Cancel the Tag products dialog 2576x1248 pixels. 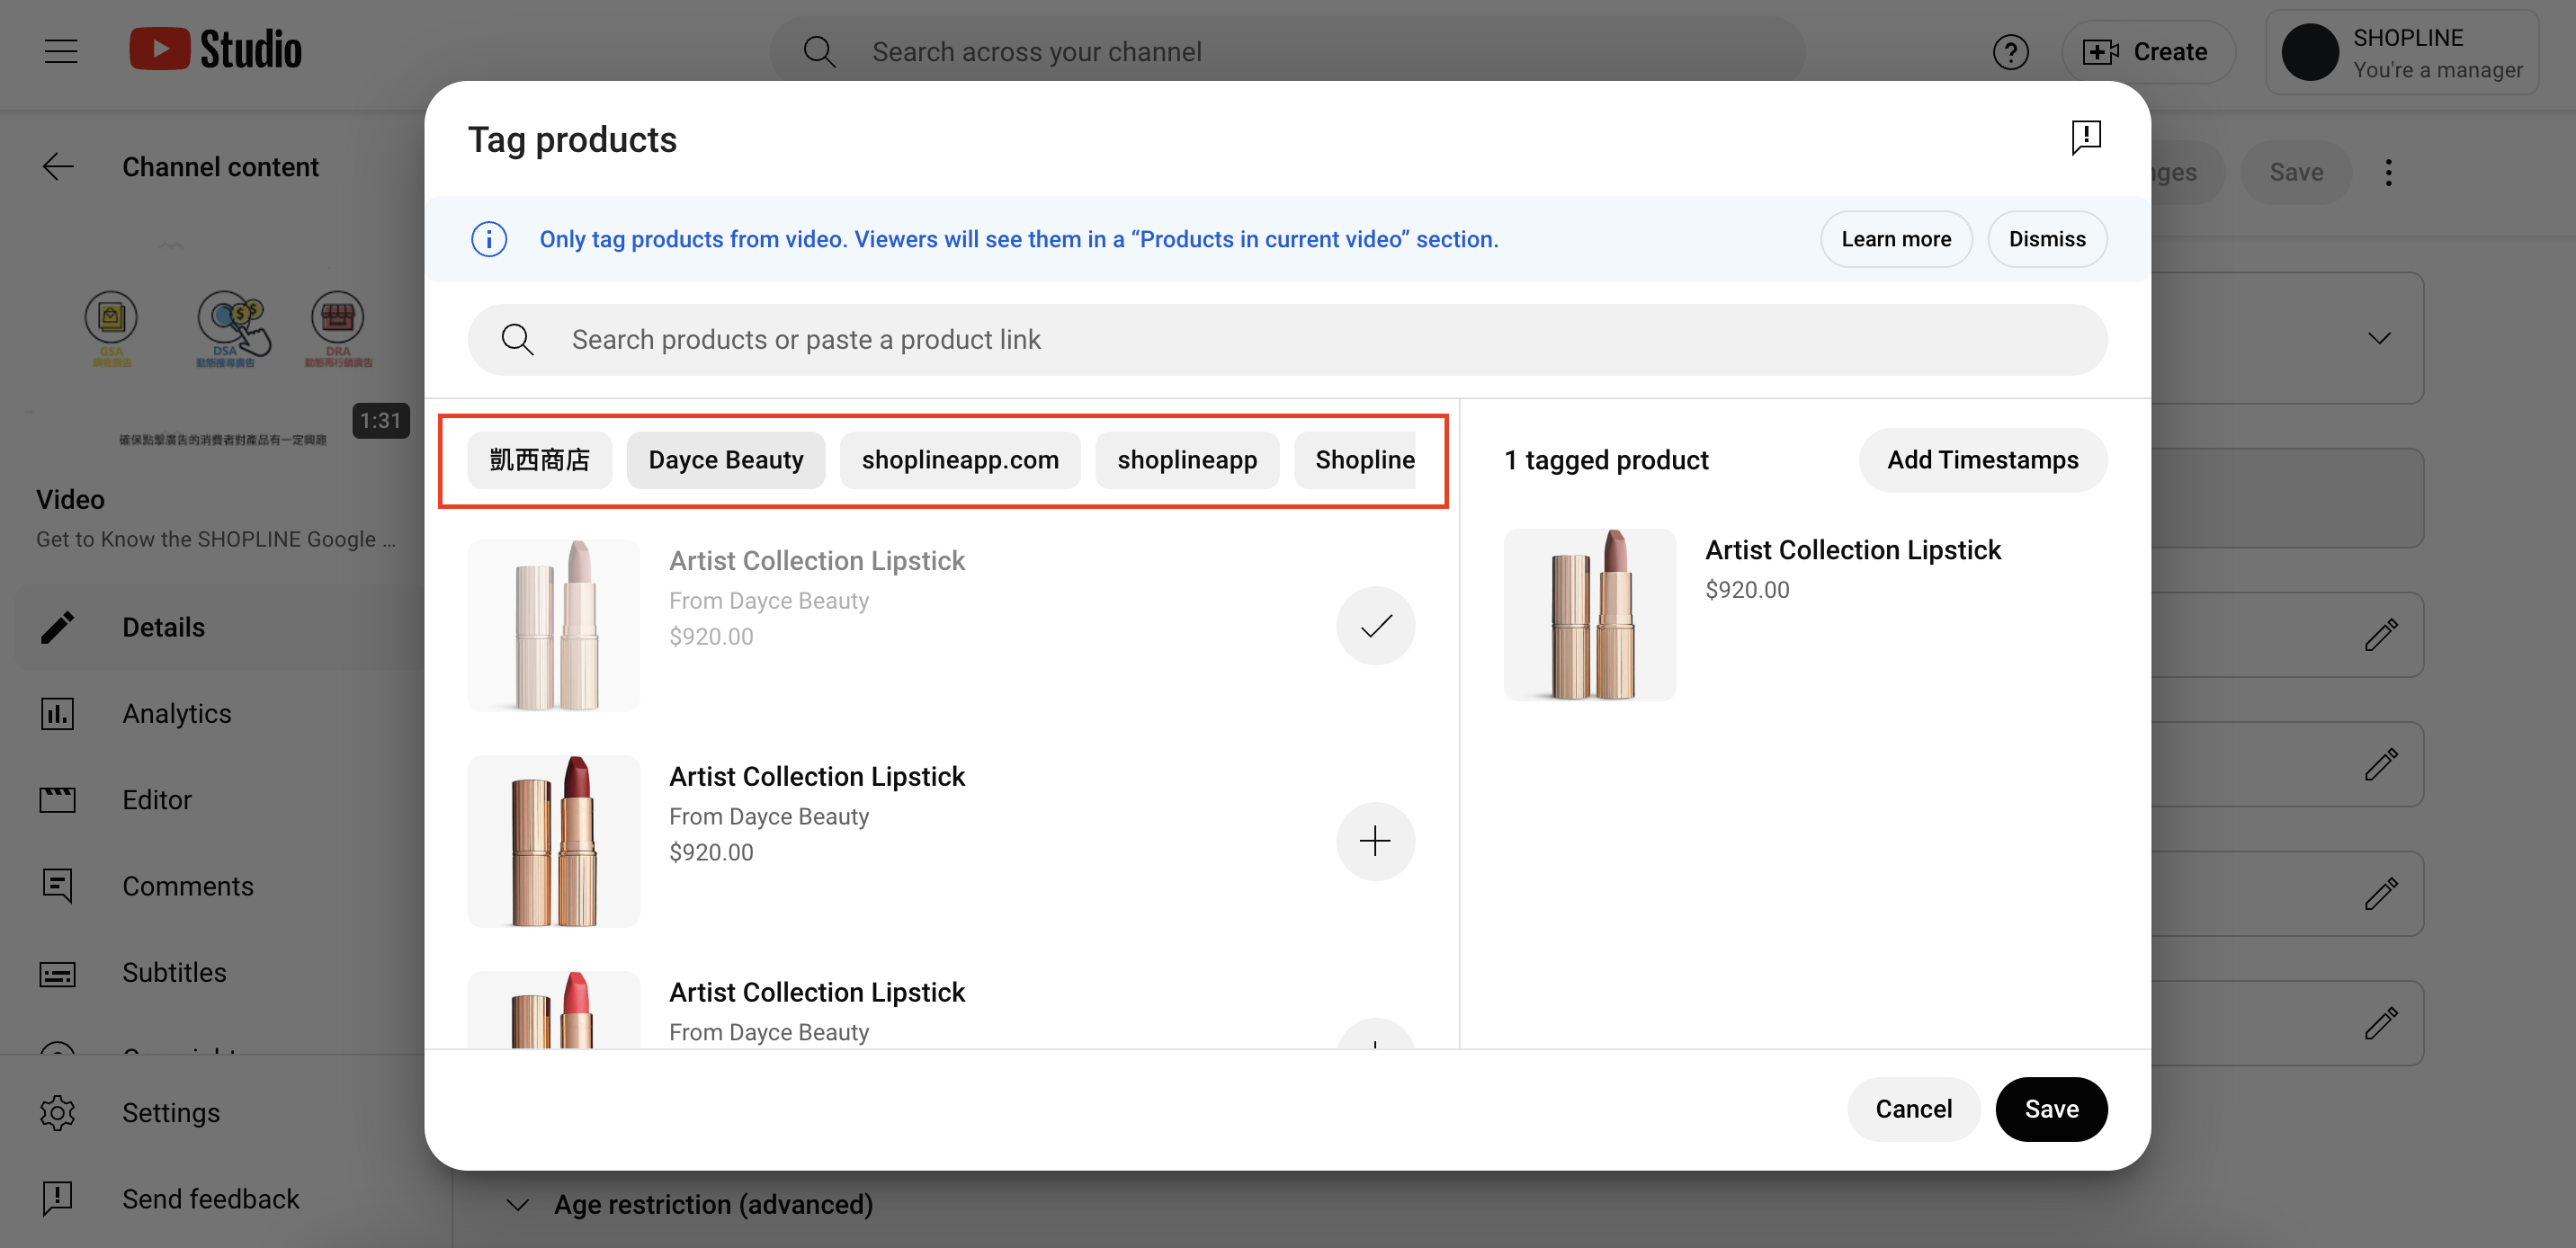tap(1912, 1108)
